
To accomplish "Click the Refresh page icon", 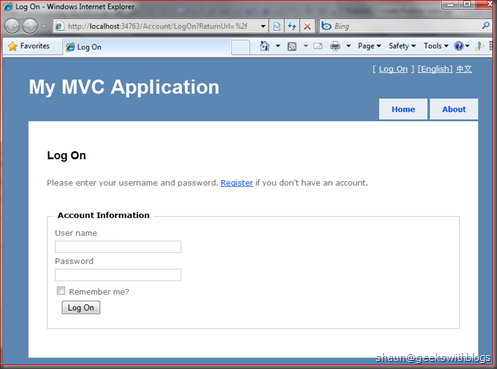I will tap(292, 26).
